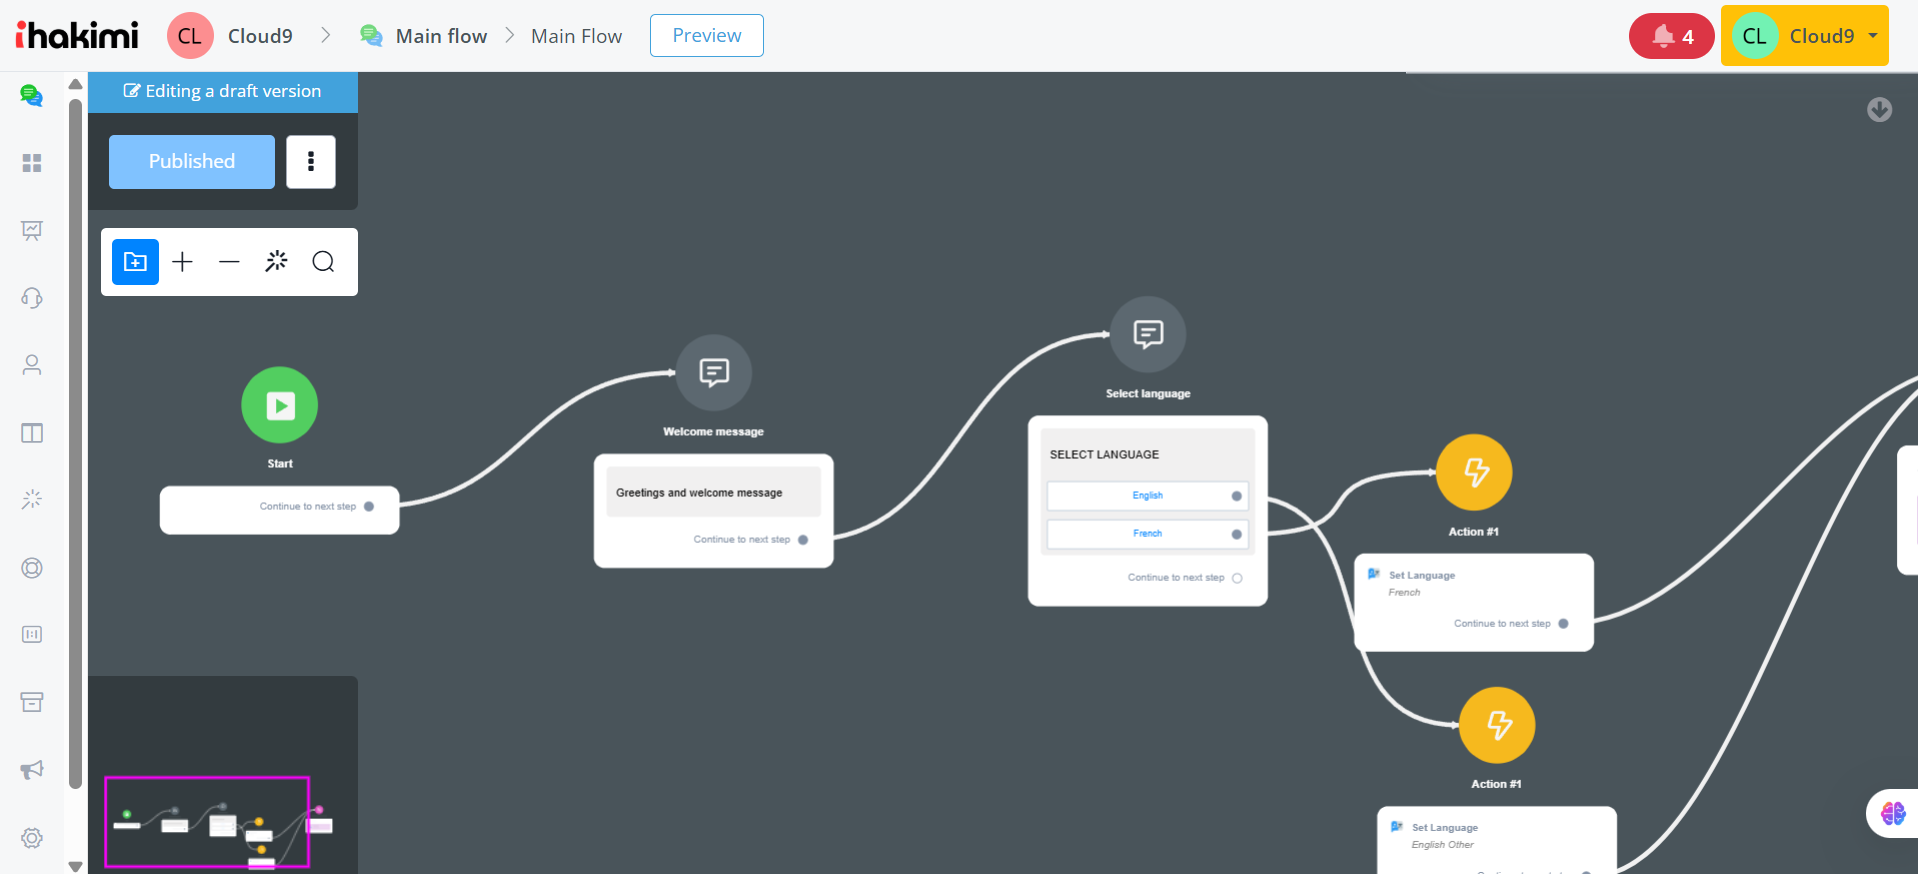
Task: Click the lower Action #1 lightning icon
Action: (x=1497, y=725)
